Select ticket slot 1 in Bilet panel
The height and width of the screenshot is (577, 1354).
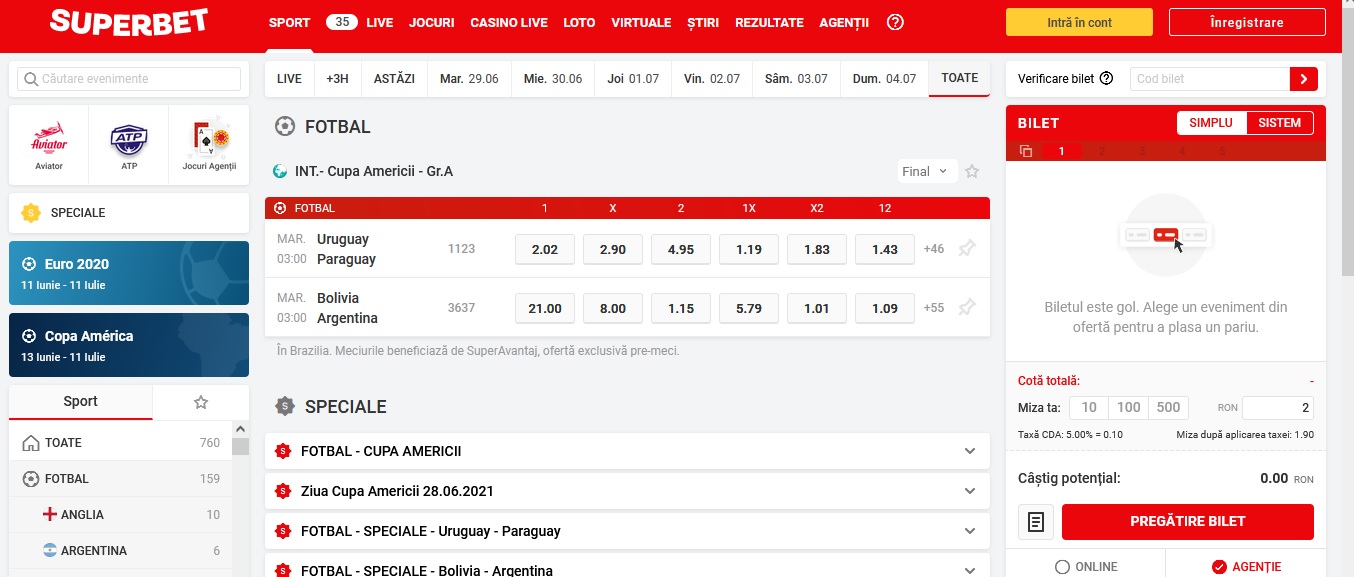(1062, 151)
